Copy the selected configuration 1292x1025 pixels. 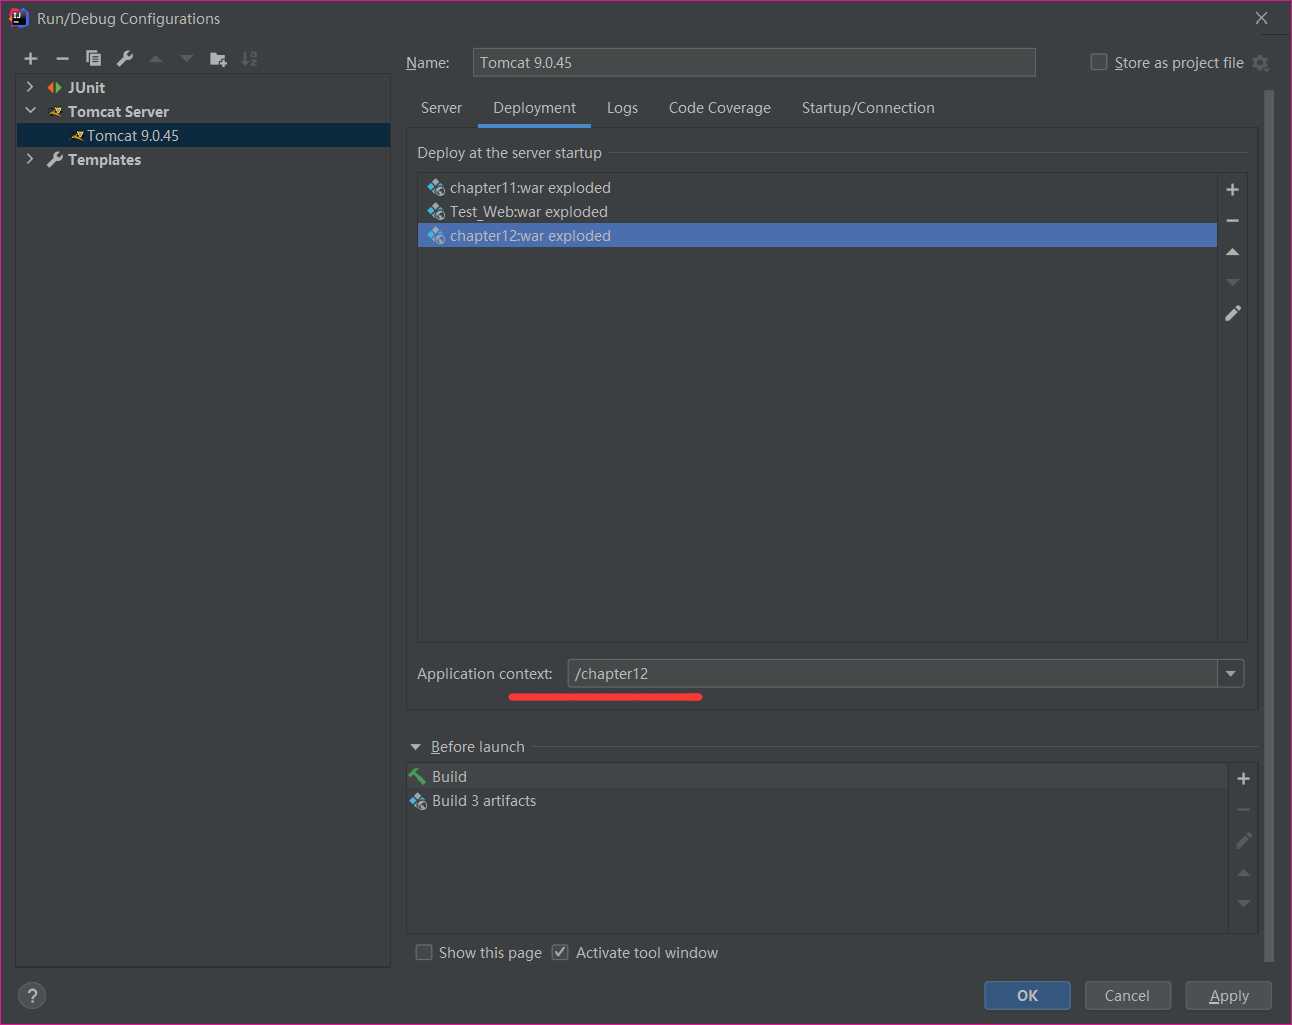click(93, 59)
